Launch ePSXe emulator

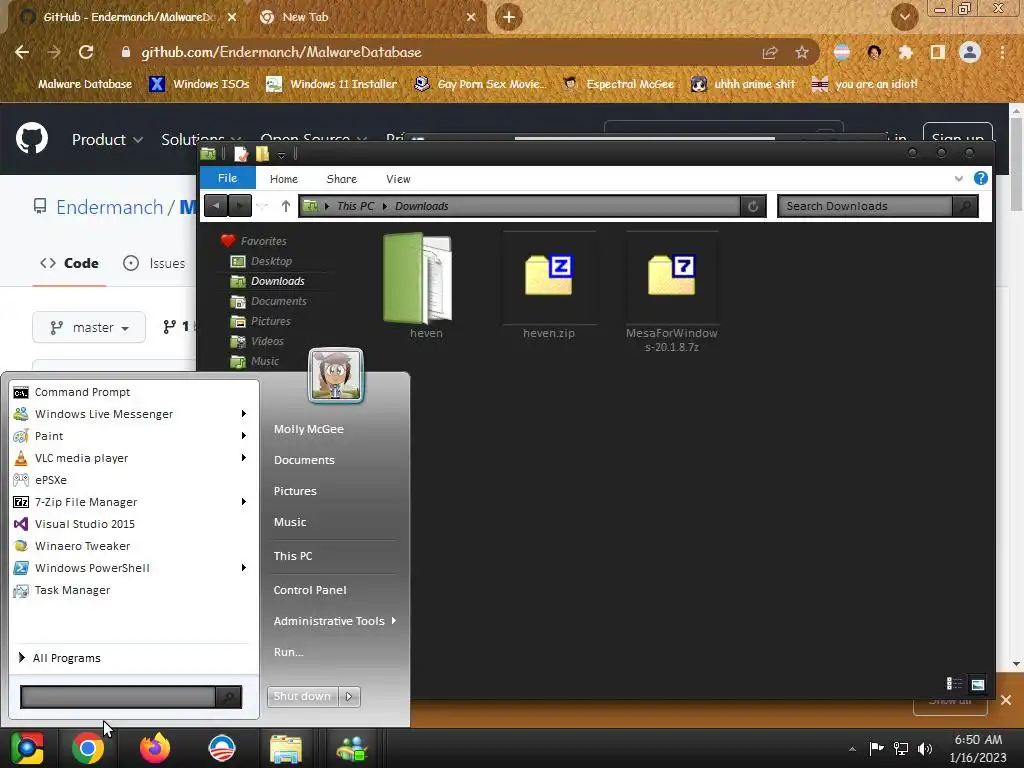pyautogui.click(x=51, y=480)
